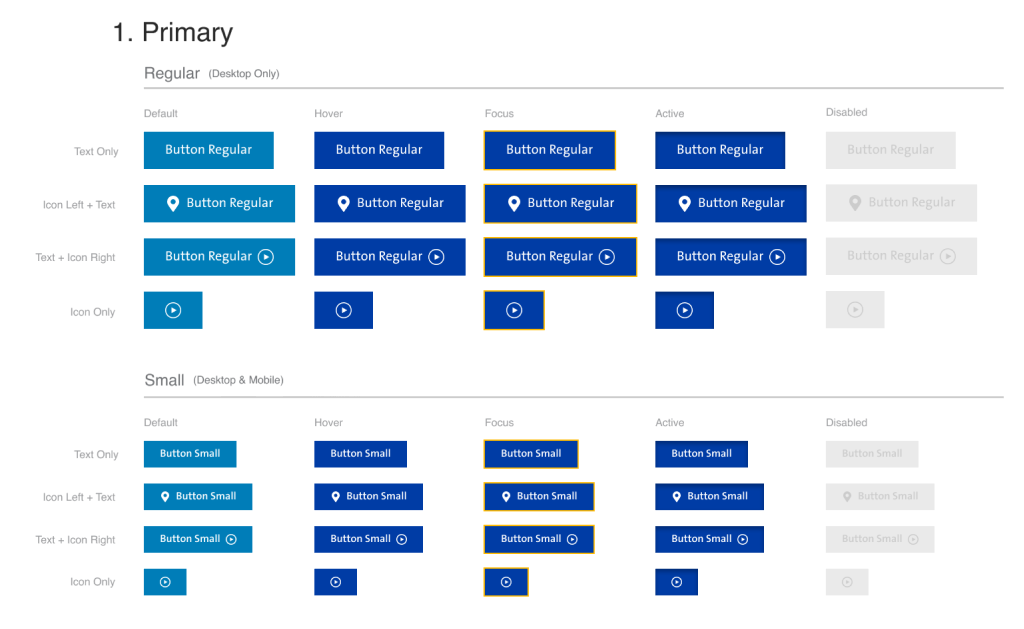This screenshot has width=1024, height=629.
Task: Click Hover text-only Button Small
Action: (x=360, y=454)
